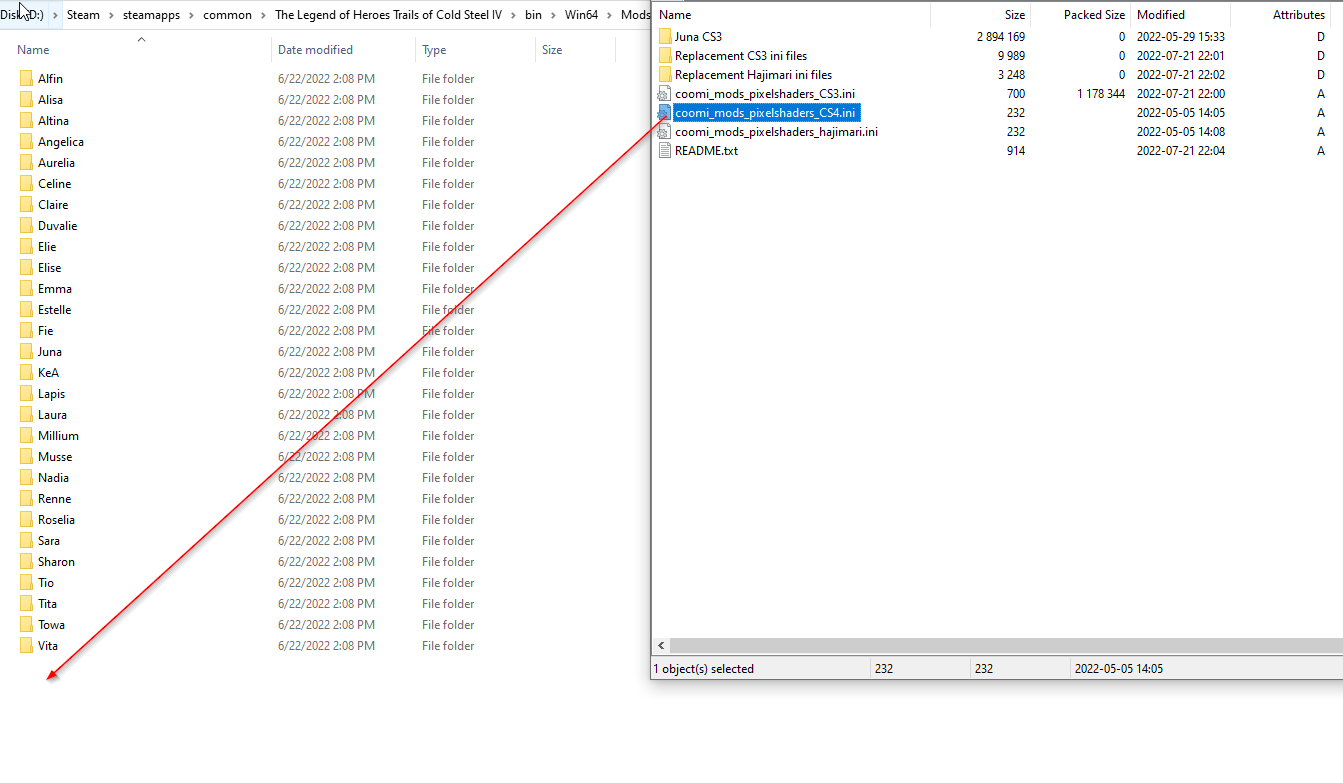Select the KeA folder icon
This screenshot has width=1343, height=783.
coord(26,372)
